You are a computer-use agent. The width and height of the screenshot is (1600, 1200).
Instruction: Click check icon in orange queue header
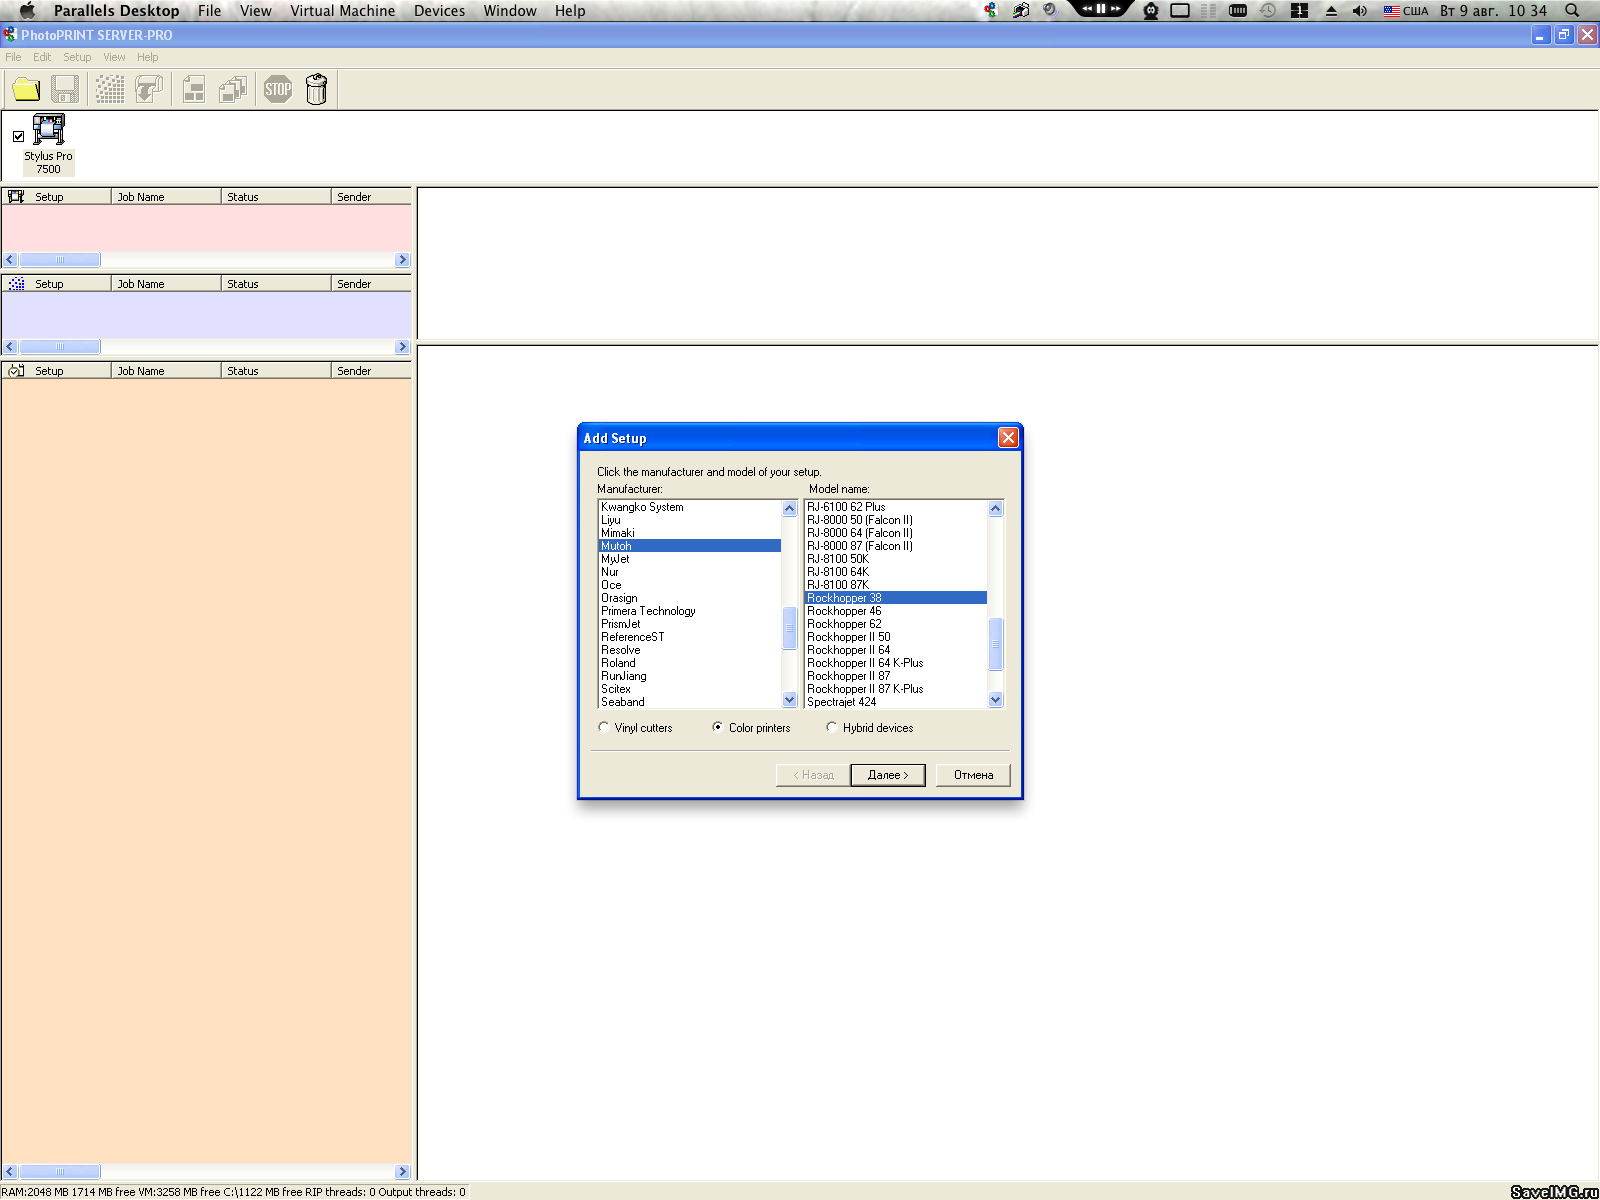click(16, 371)
